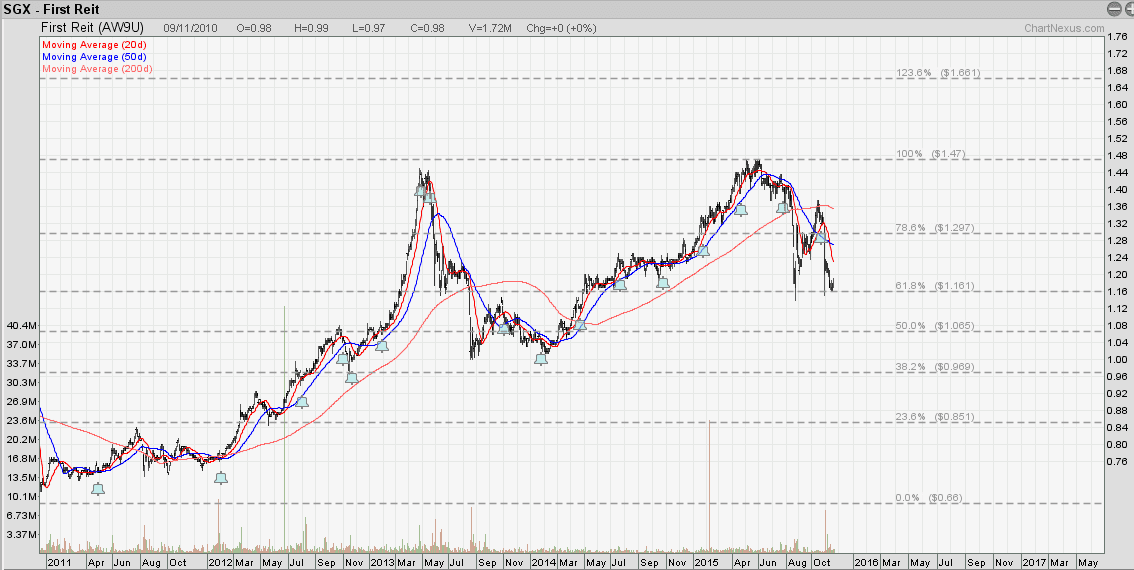Select the bell marker near July 2015
This screenshot has width=1134, height=570.
(783, 208)
